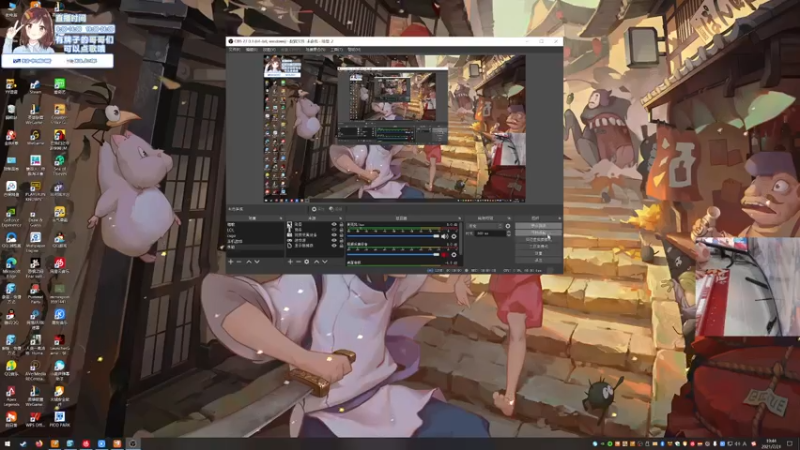
Task: Click transition duration input field
Action: tap(490, 234)
